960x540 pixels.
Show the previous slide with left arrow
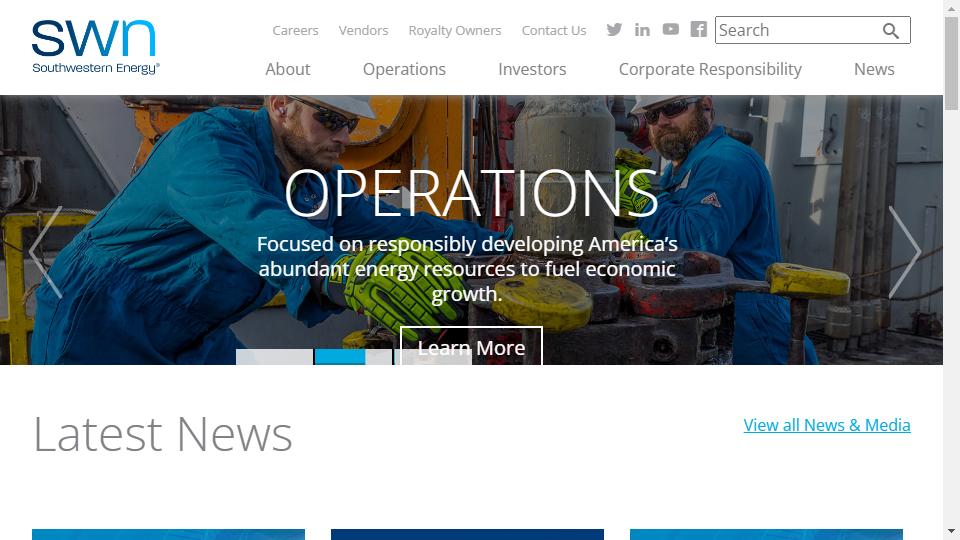(46, 252)
